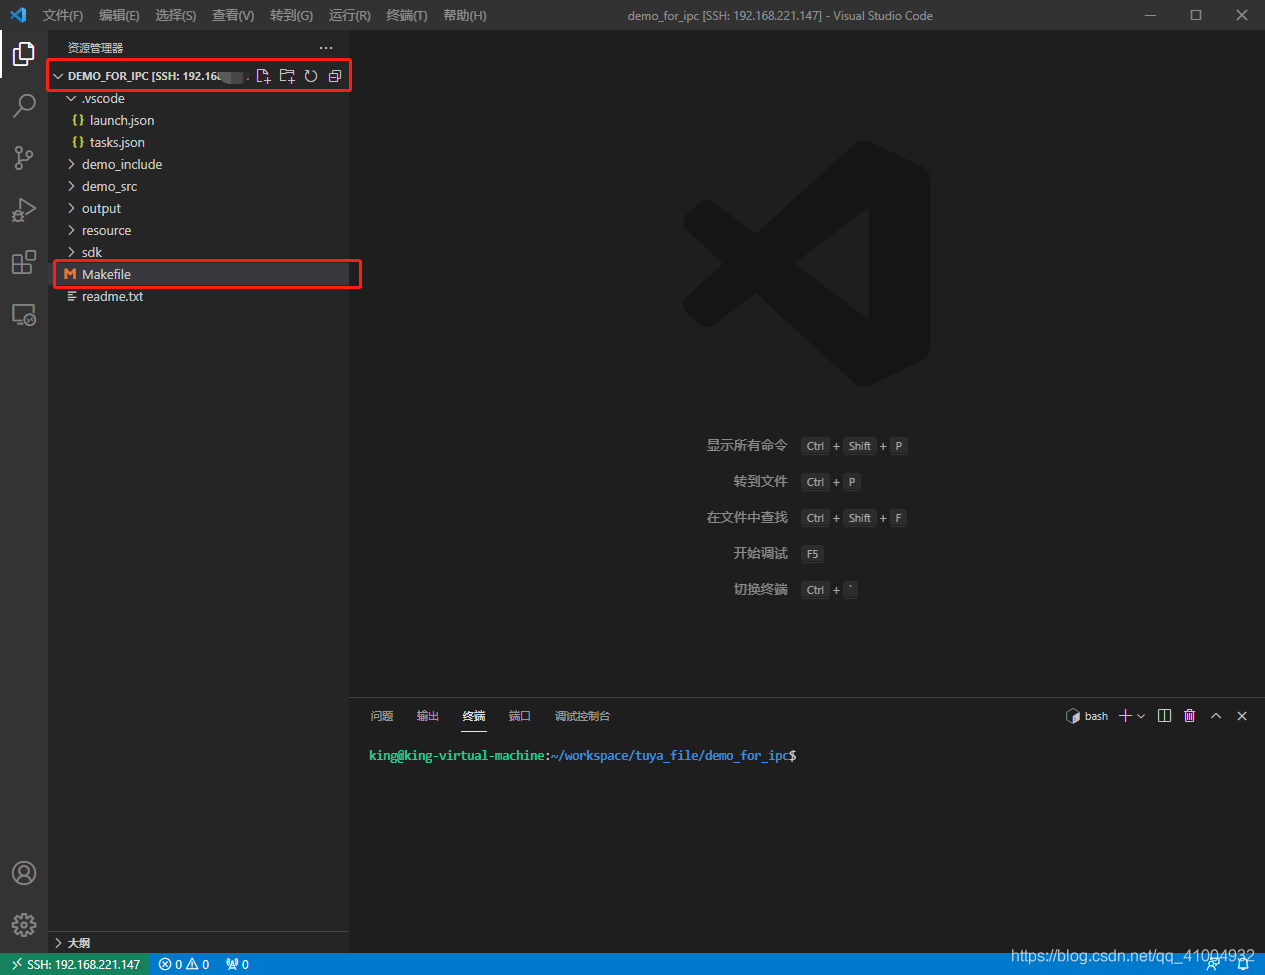This screenshot has height=975, width=1265.
Task: Open the Run and Debug view
Action: (x=23, y=210)
